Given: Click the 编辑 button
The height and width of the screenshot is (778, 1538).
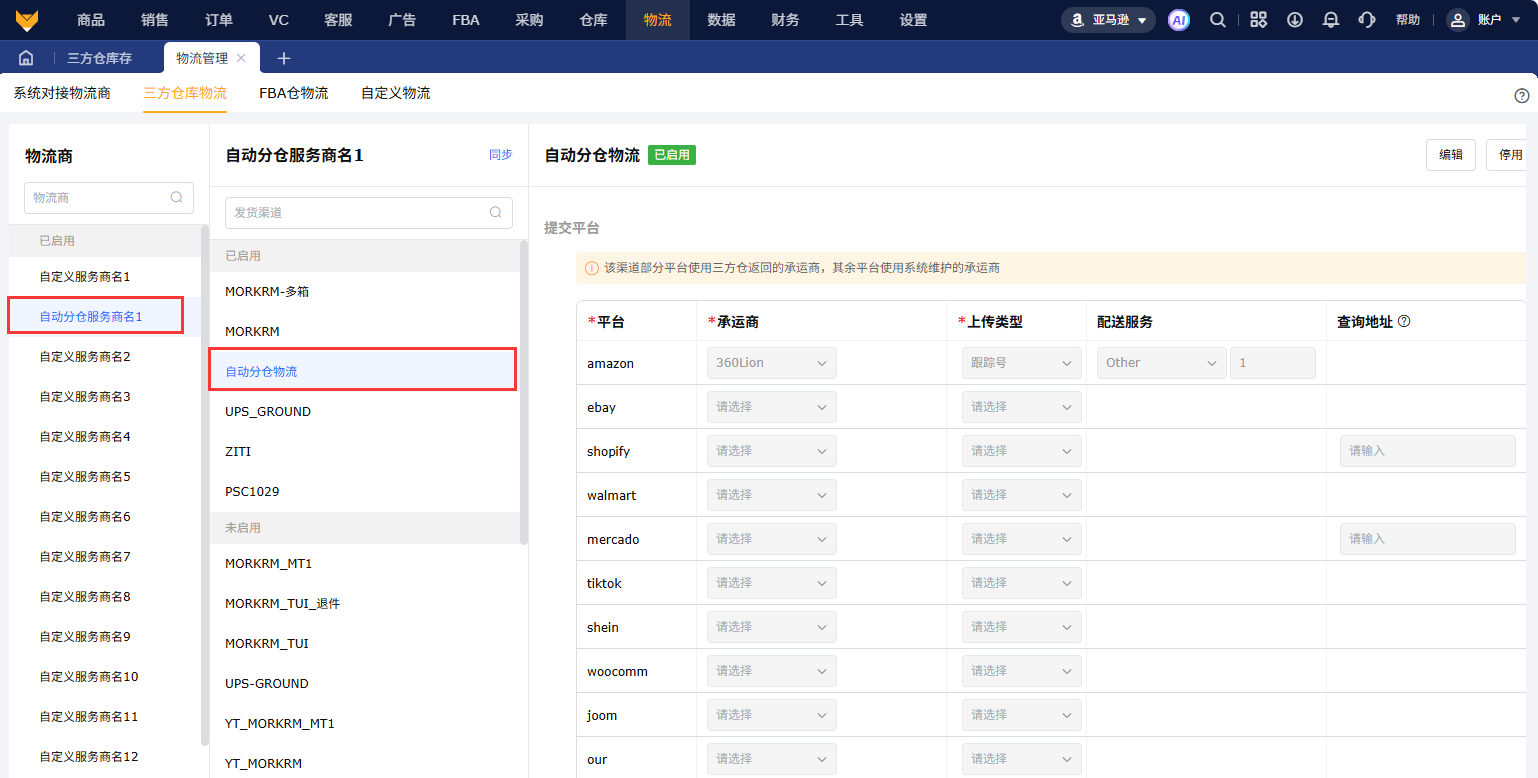Looking at the screenshot, I should 1450,155.
